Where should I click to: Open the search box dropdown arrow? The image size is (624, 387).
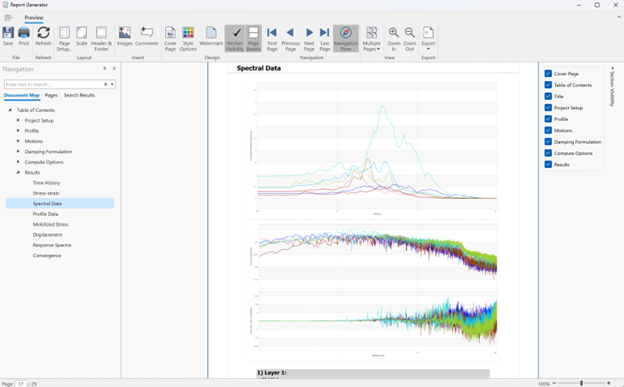112,84
